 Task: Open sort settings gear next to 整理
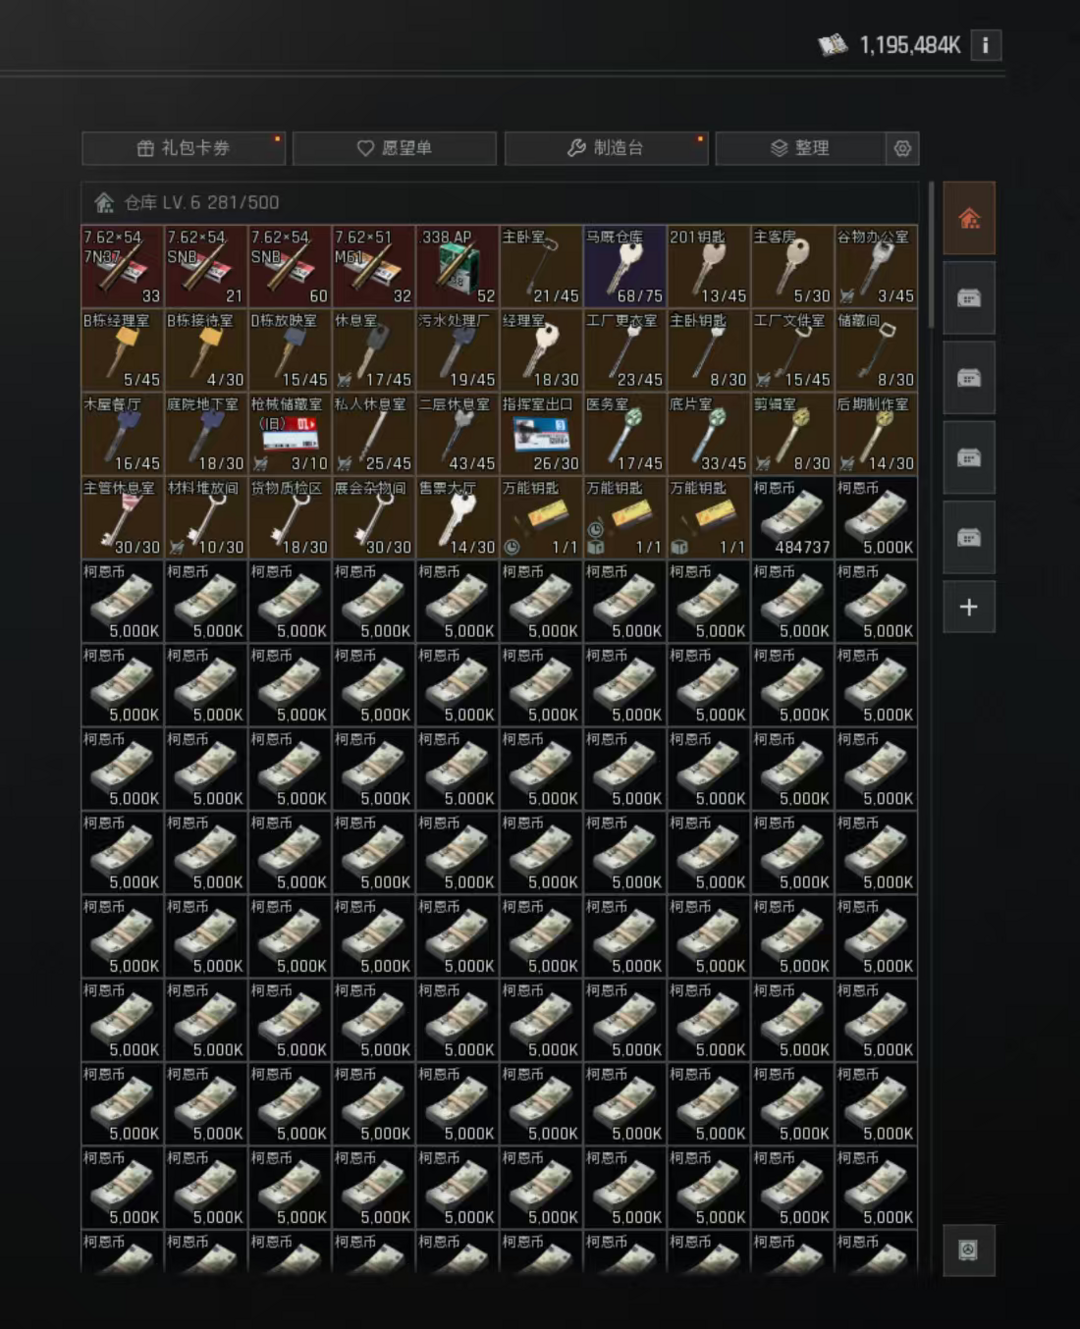tap(902, 148)
